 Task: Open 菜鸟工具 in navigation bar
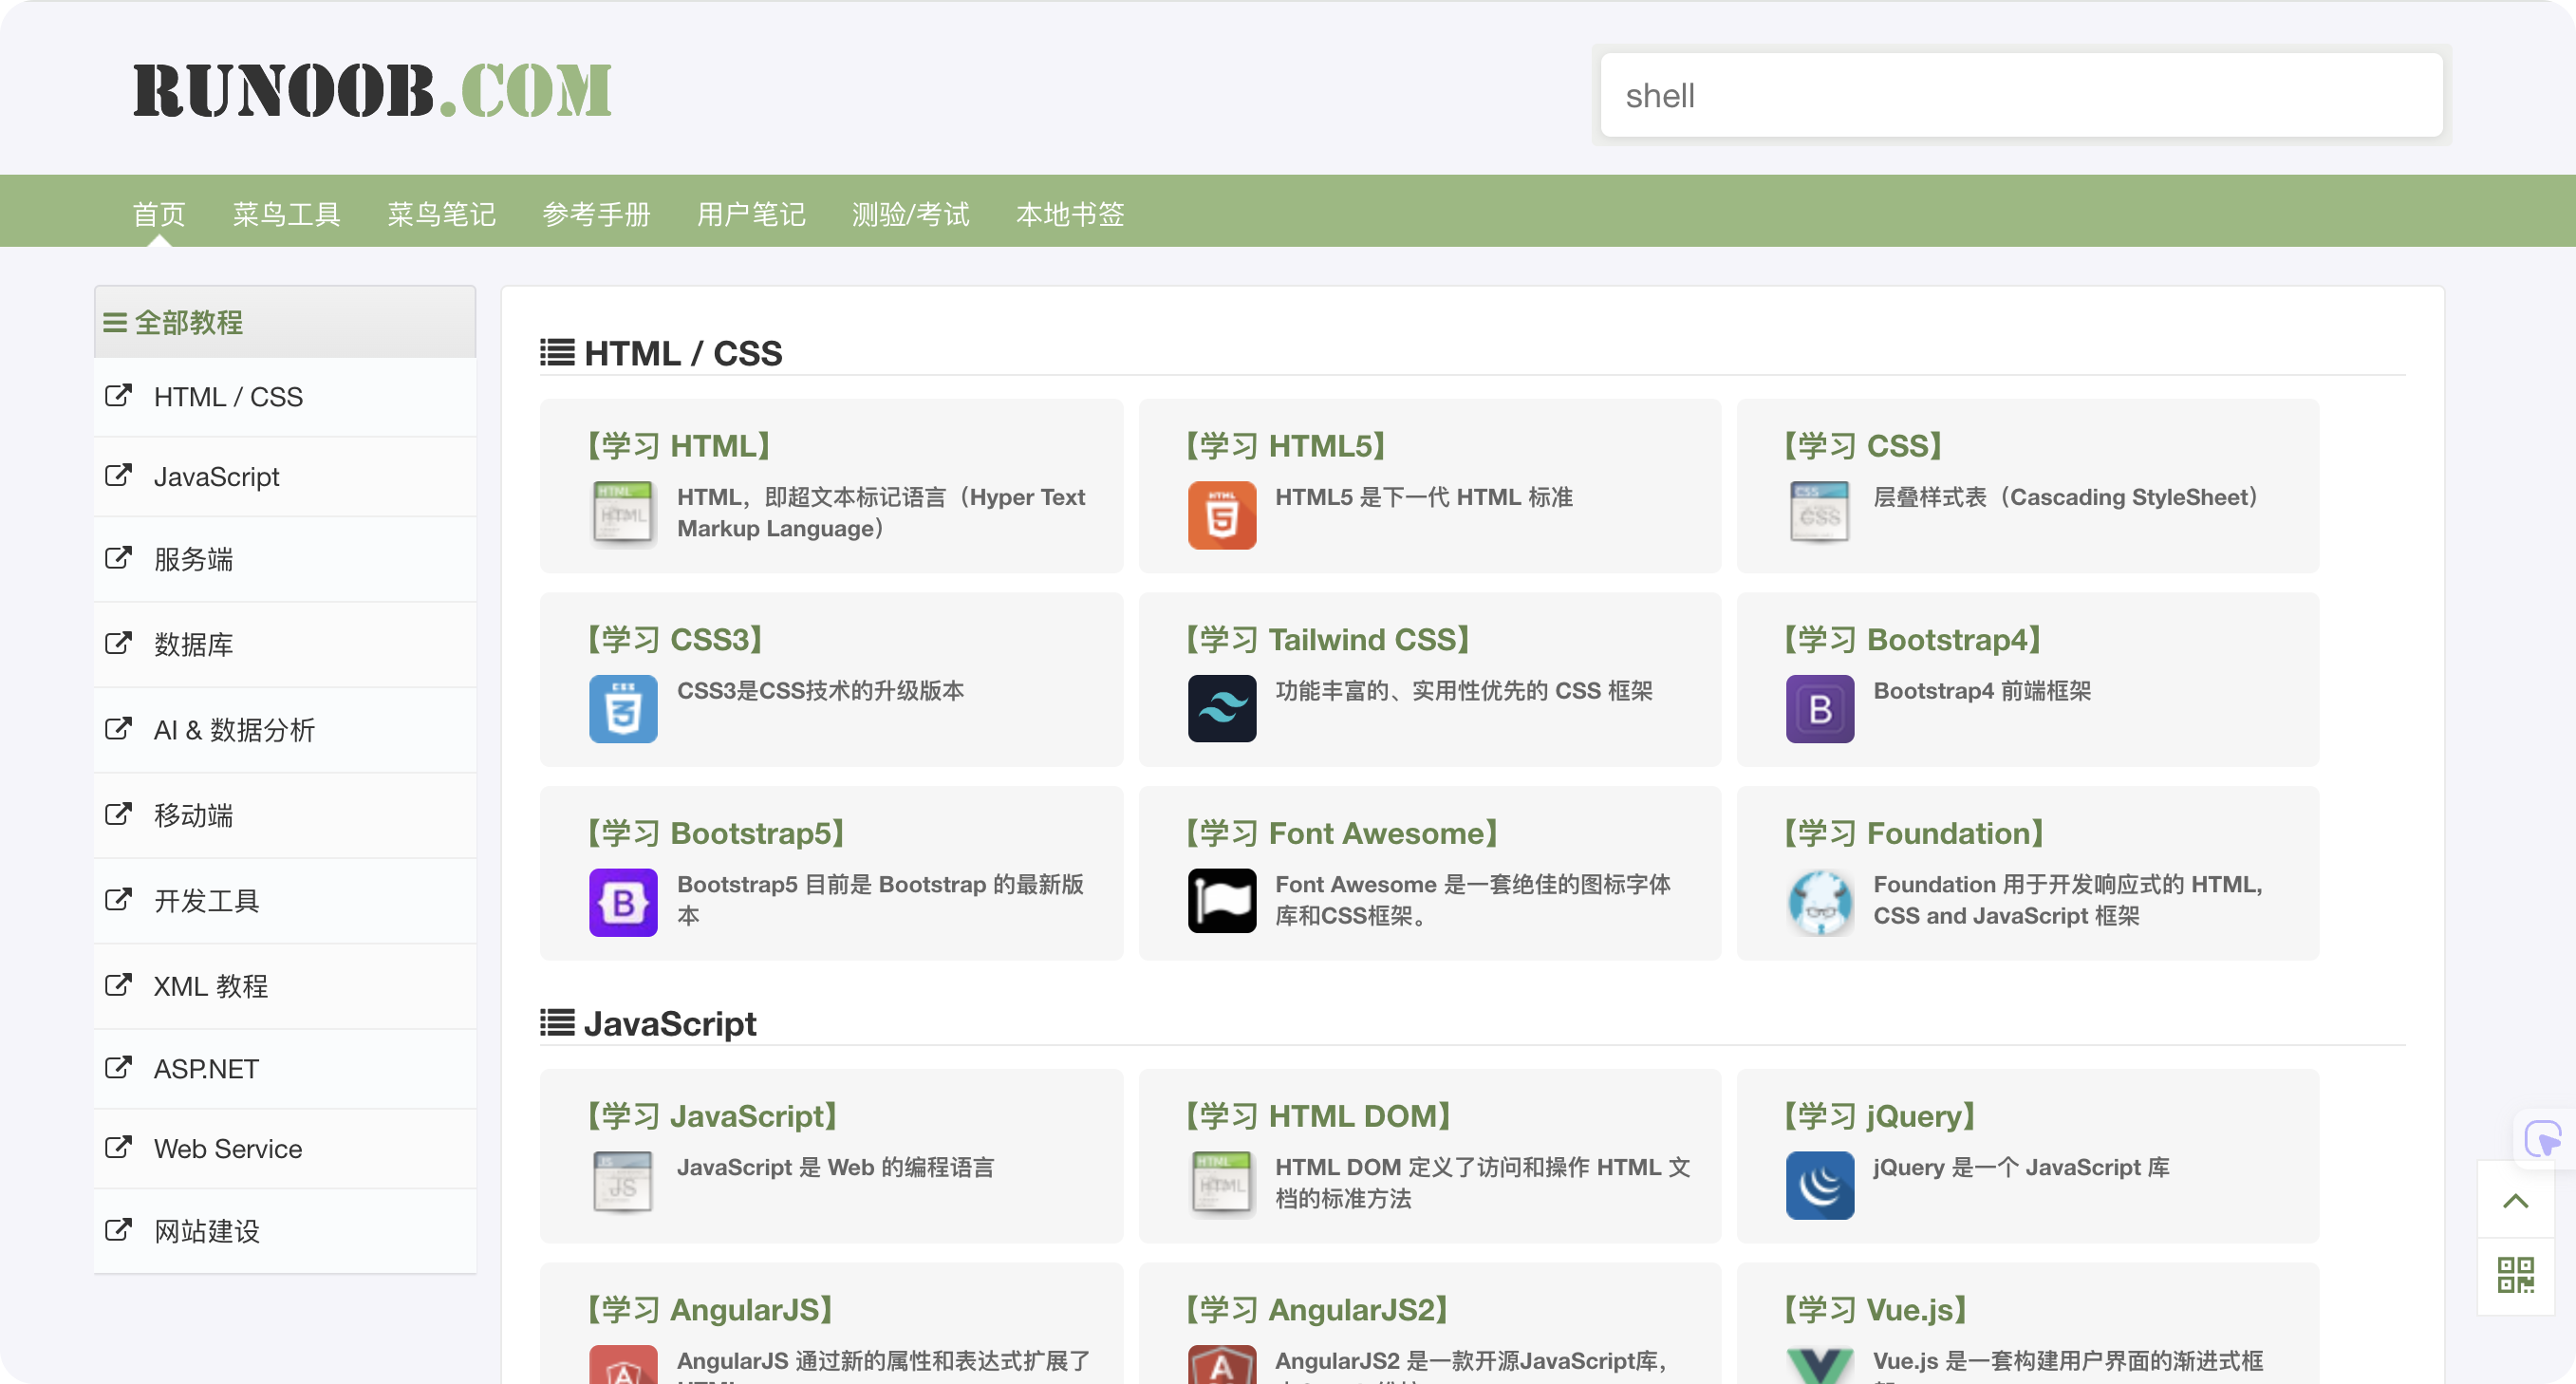coord(286,214)
